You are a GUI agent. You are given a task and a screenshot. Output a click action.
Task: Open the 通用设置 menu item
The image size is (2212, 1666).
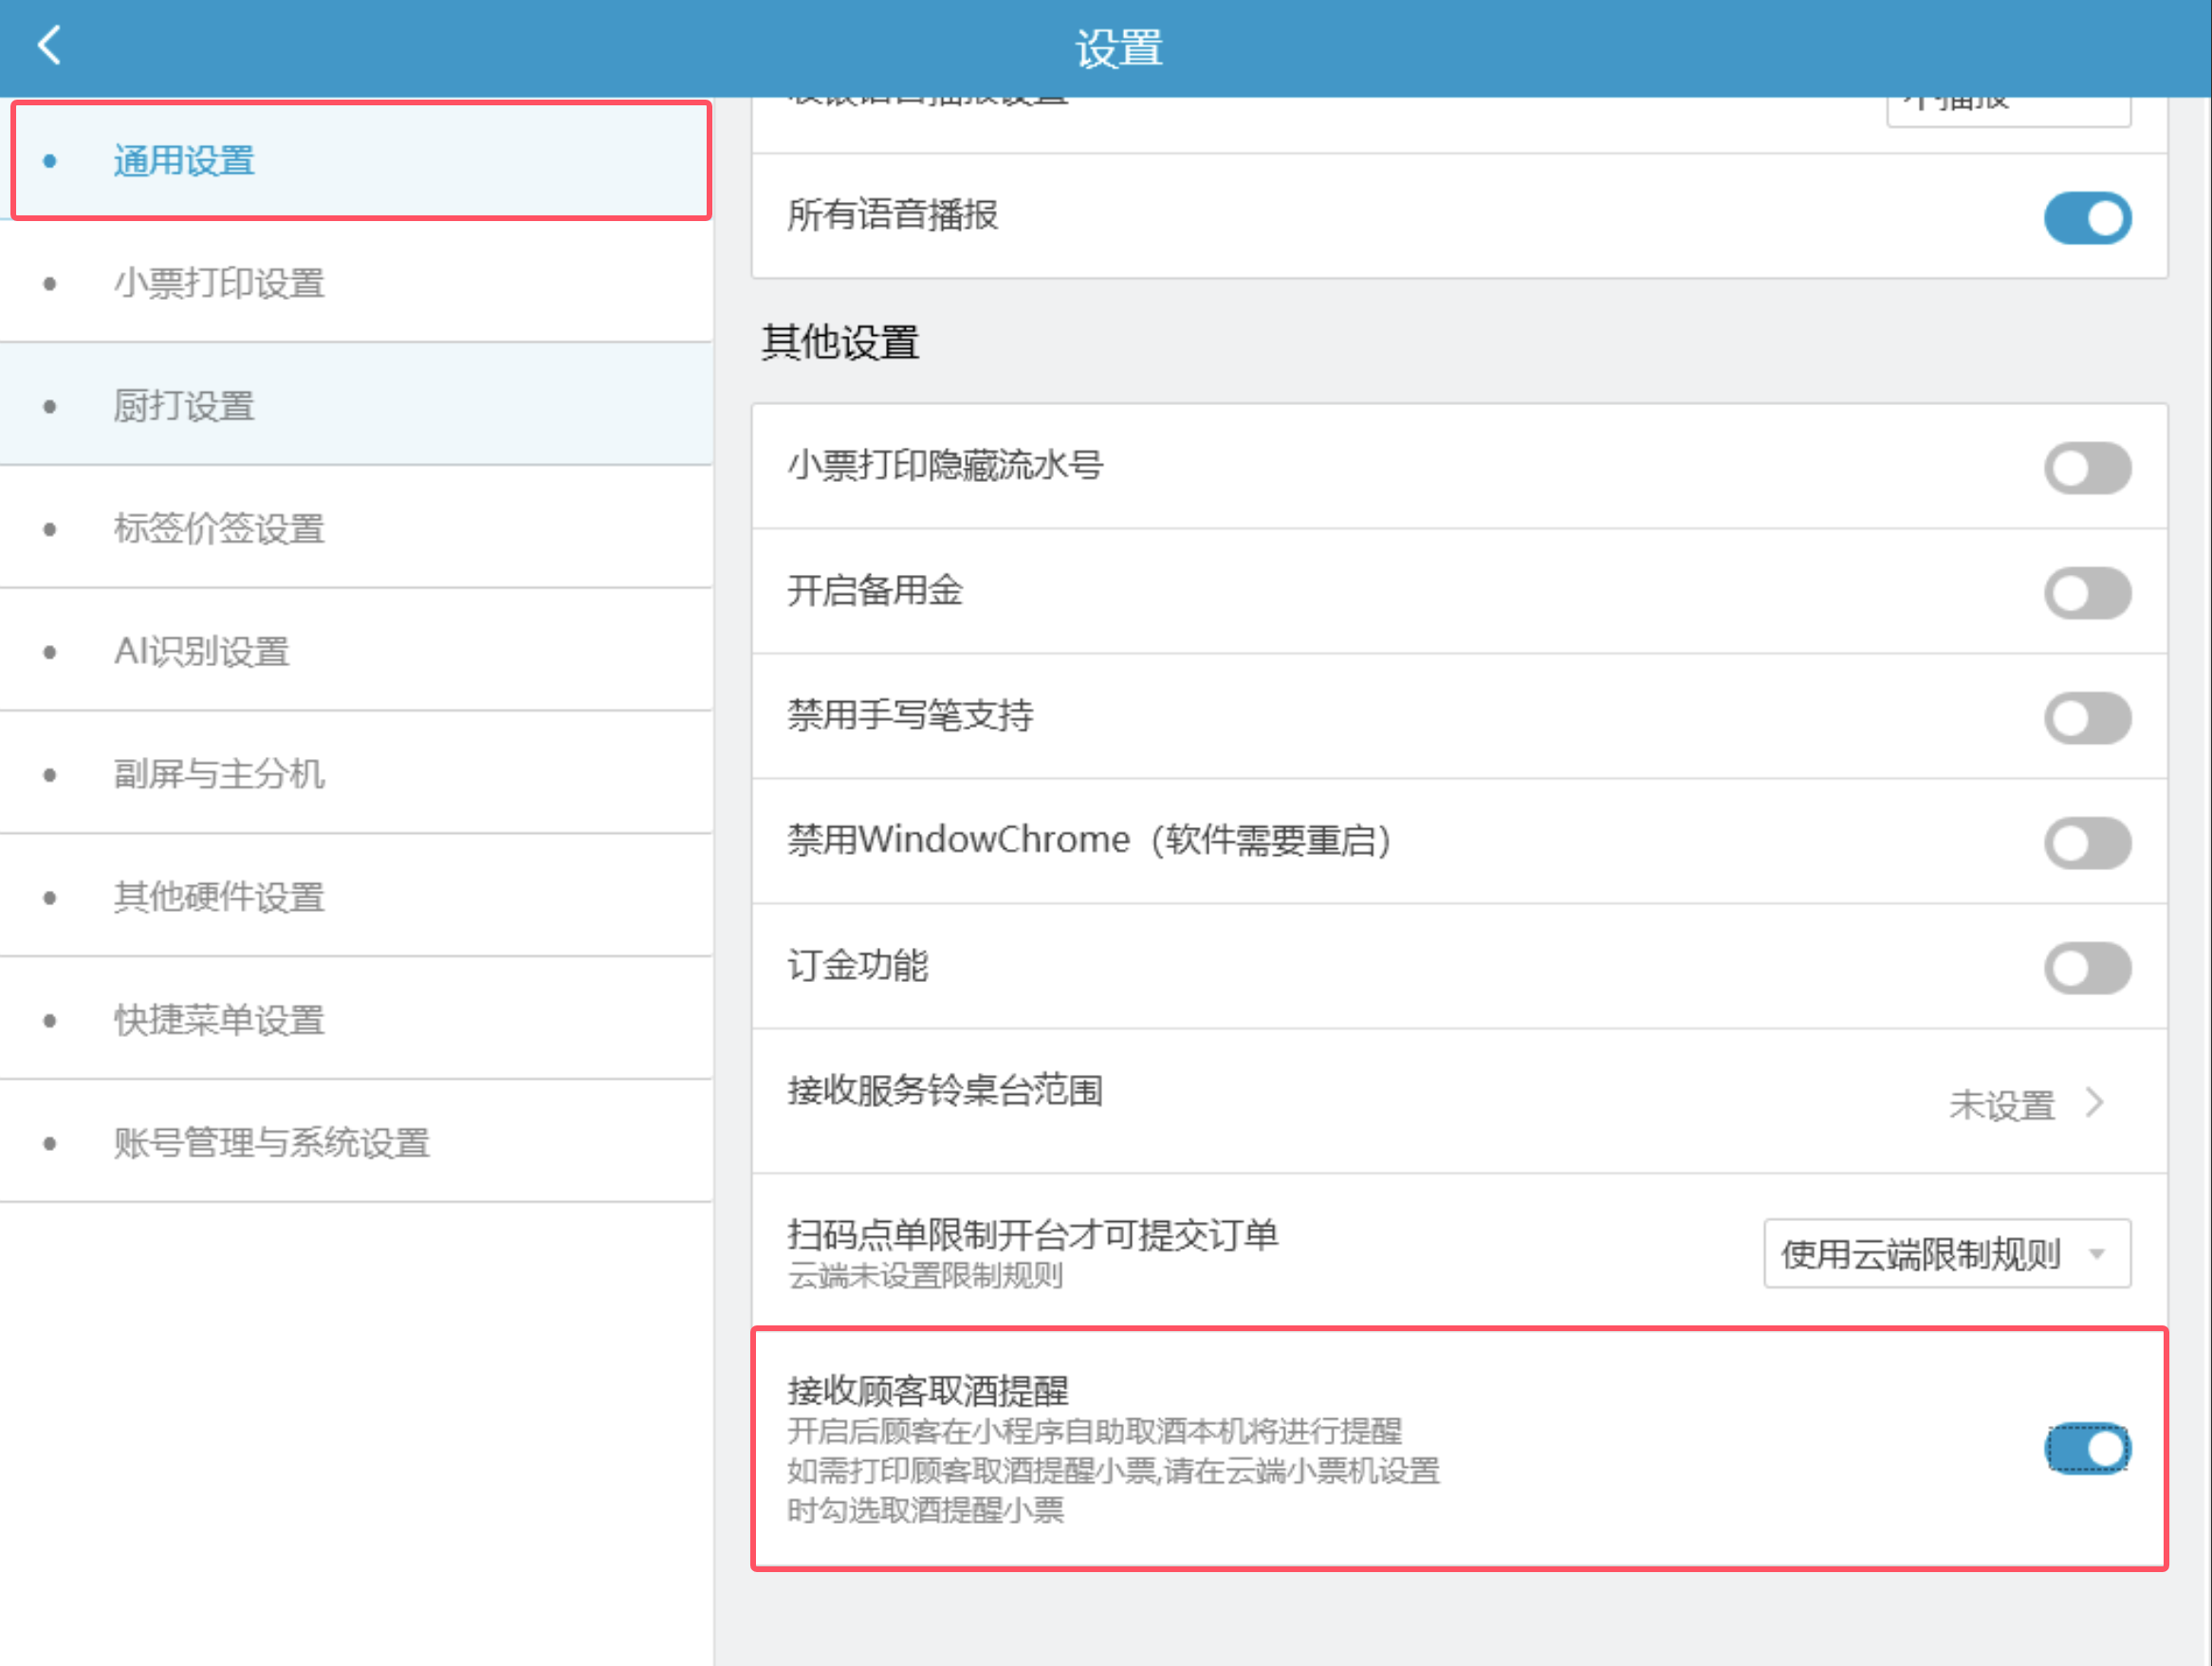pos(184,161)
